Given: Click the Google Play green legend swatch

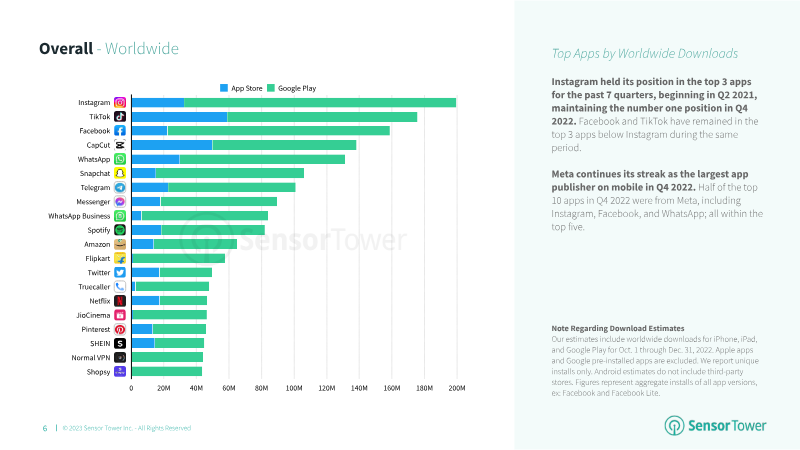Looking at the screenshot, I should (271, 88).
